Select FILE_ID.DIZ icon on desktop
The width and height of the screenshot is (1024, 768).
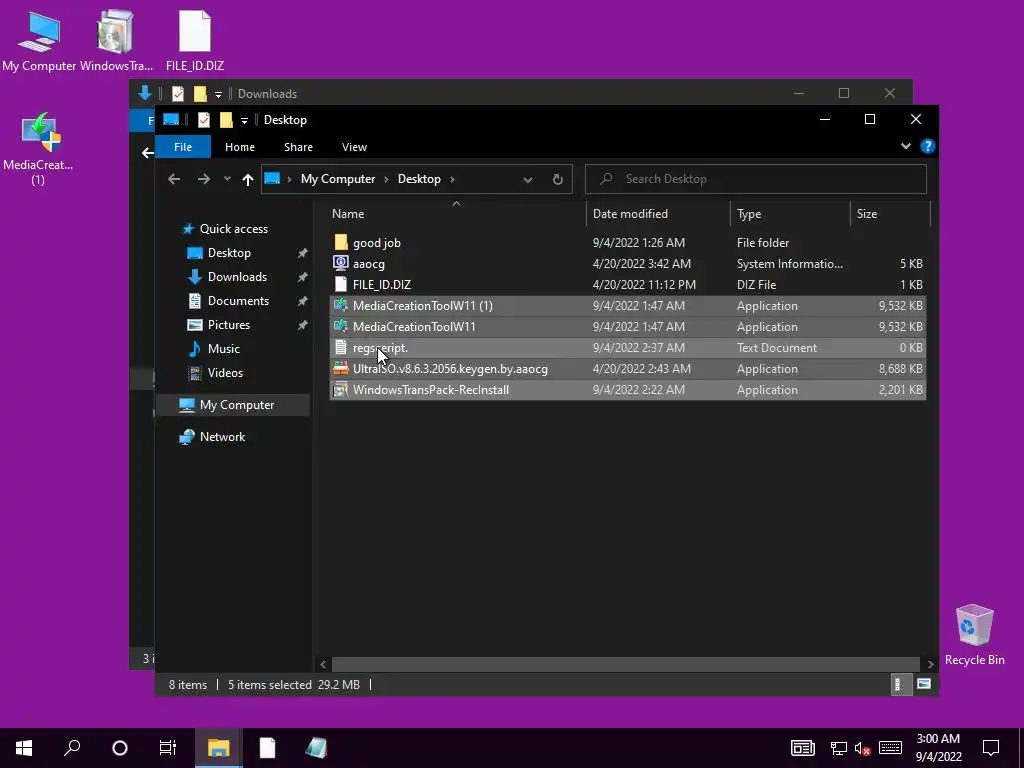point(195,40)
